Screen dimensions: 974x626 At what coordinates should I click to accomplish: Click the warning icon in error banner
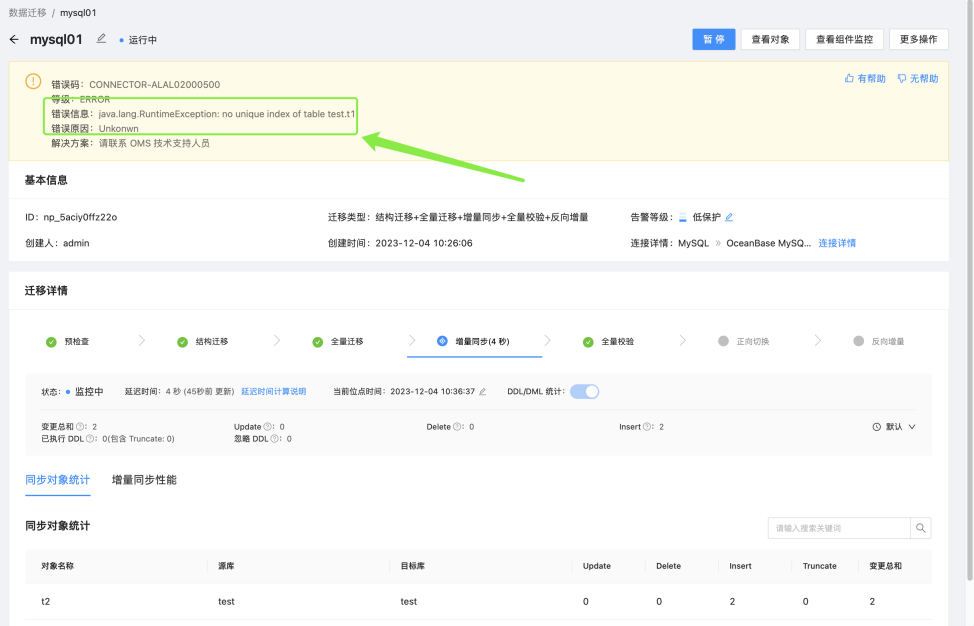click(33, 81)
